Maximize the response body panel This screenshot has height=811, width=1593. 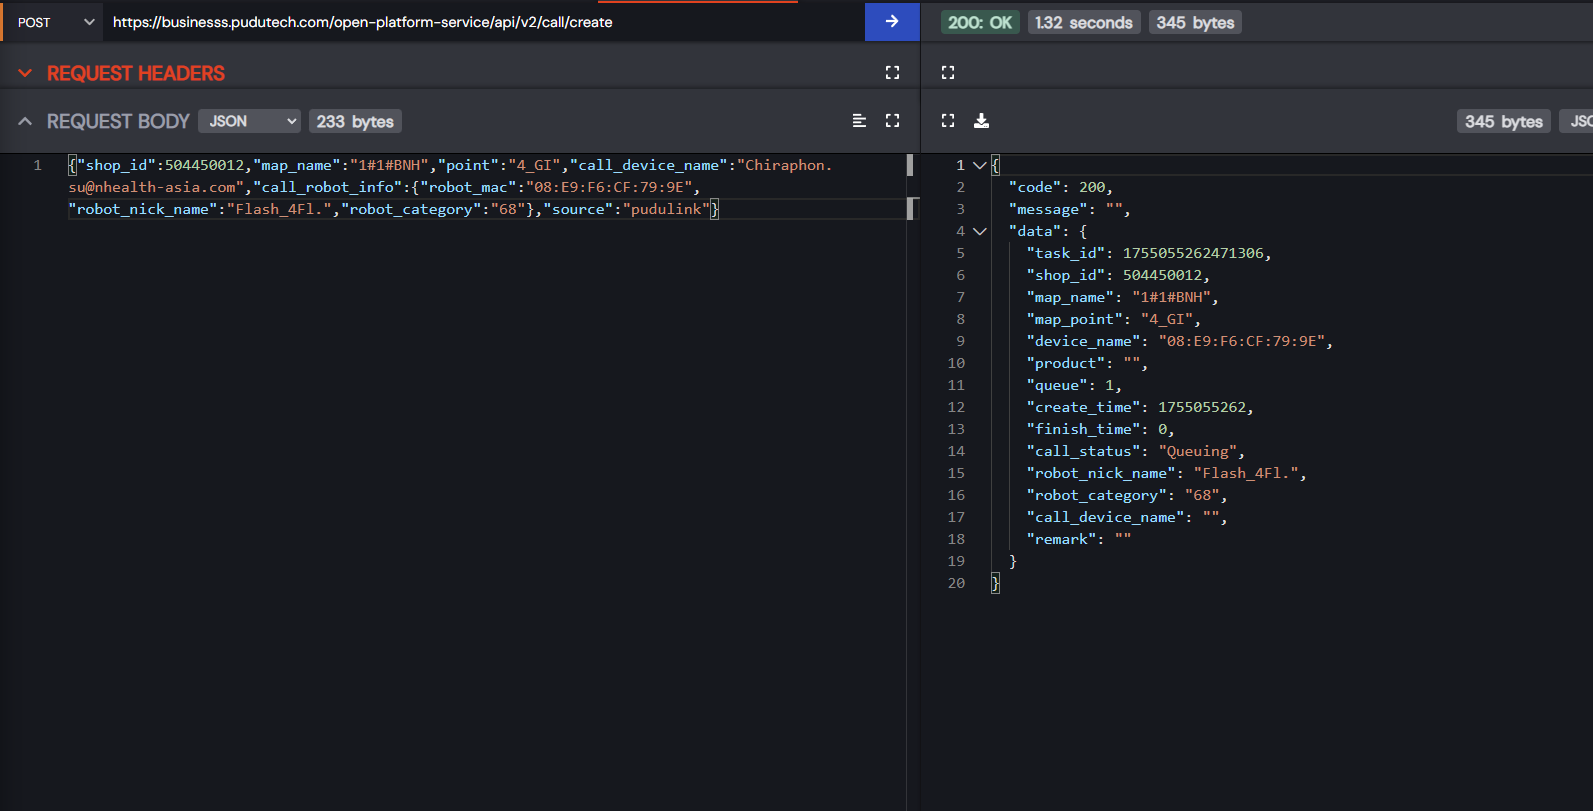pos(948,120)
